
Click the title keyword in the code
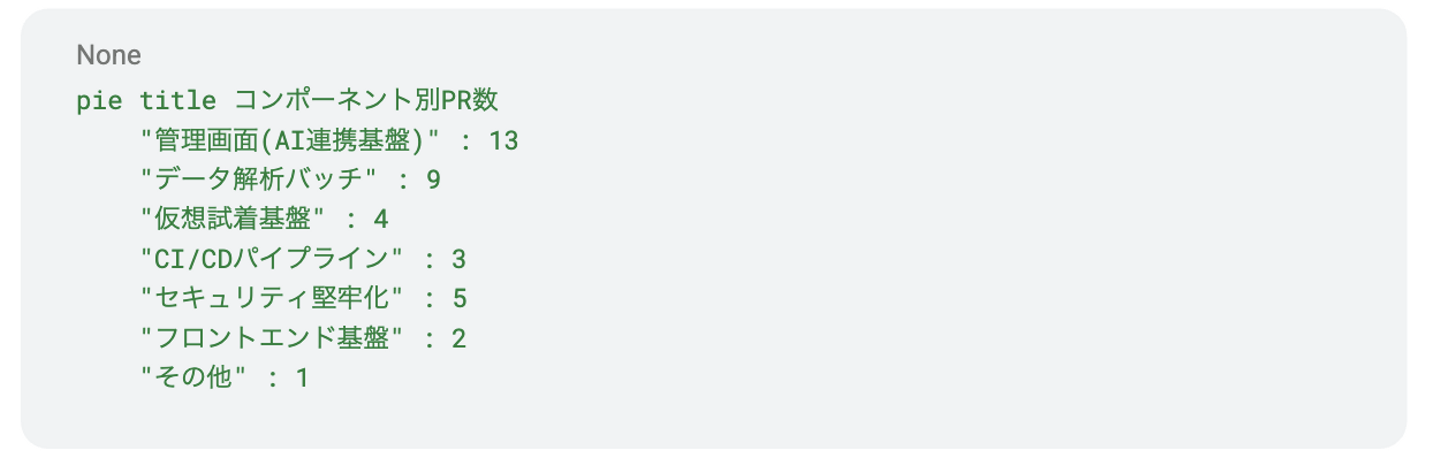coord(177,101)
